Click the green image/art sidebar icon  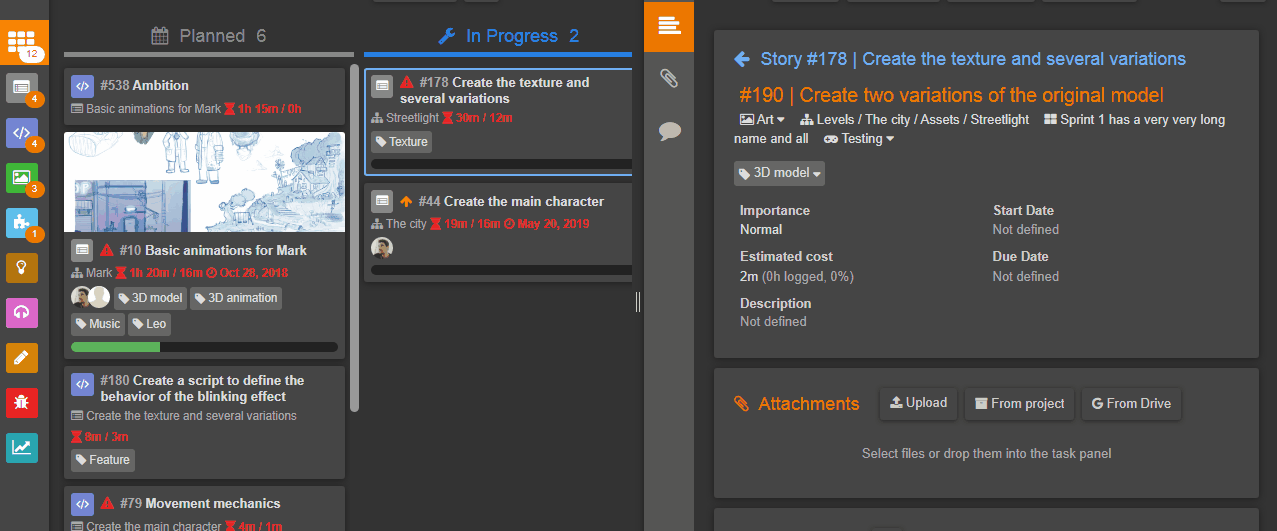pos(22,178)
